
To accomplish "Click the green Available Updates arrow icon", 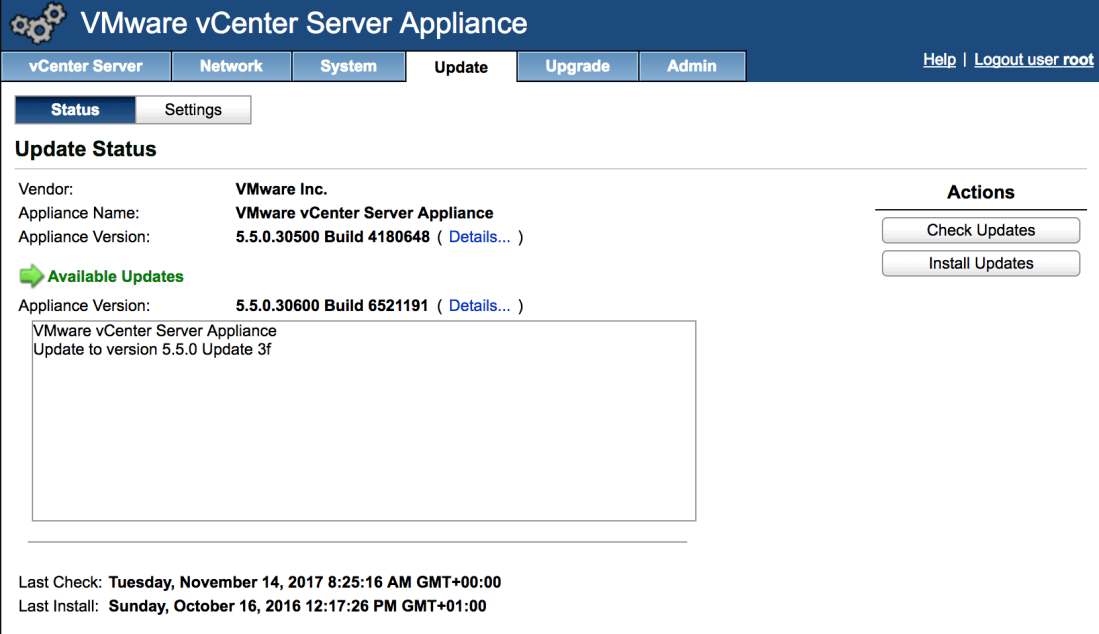I will [x=31, y=276].
